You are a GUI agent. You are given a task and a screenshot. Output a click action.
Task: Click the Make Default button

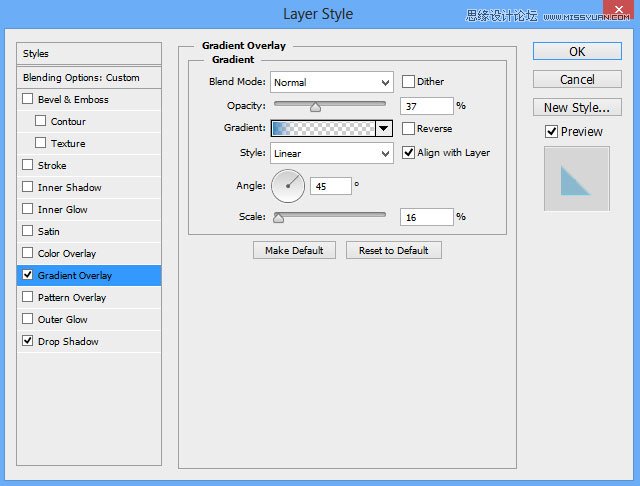[x=294, y=250]
